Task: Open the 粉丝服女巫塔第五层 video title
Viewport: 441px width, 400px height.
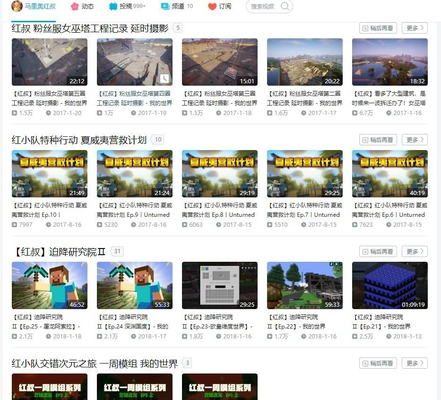Action: click(x=50, y=98)
